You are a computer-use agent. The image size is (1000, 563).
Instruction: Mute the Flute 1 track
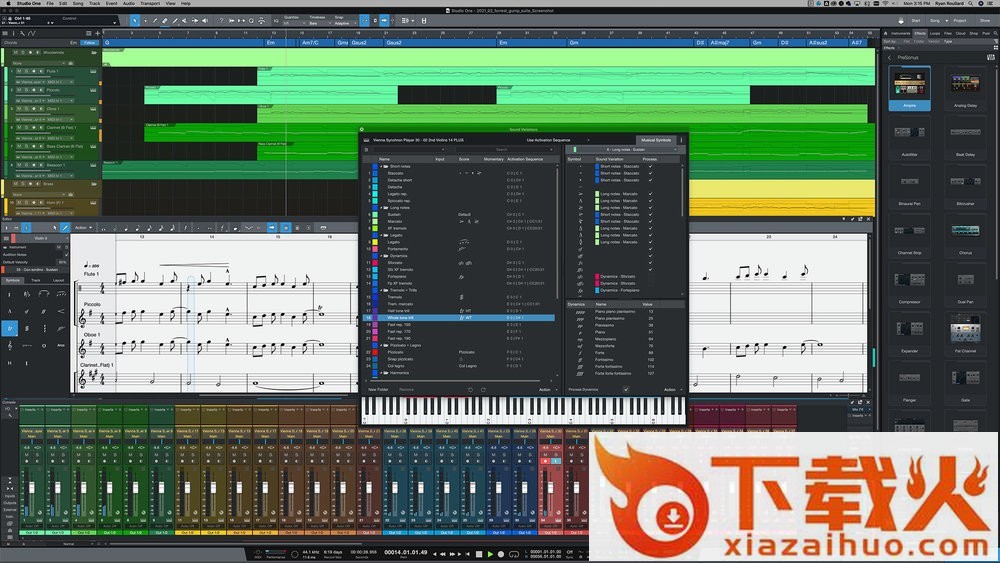pos(19,71)
